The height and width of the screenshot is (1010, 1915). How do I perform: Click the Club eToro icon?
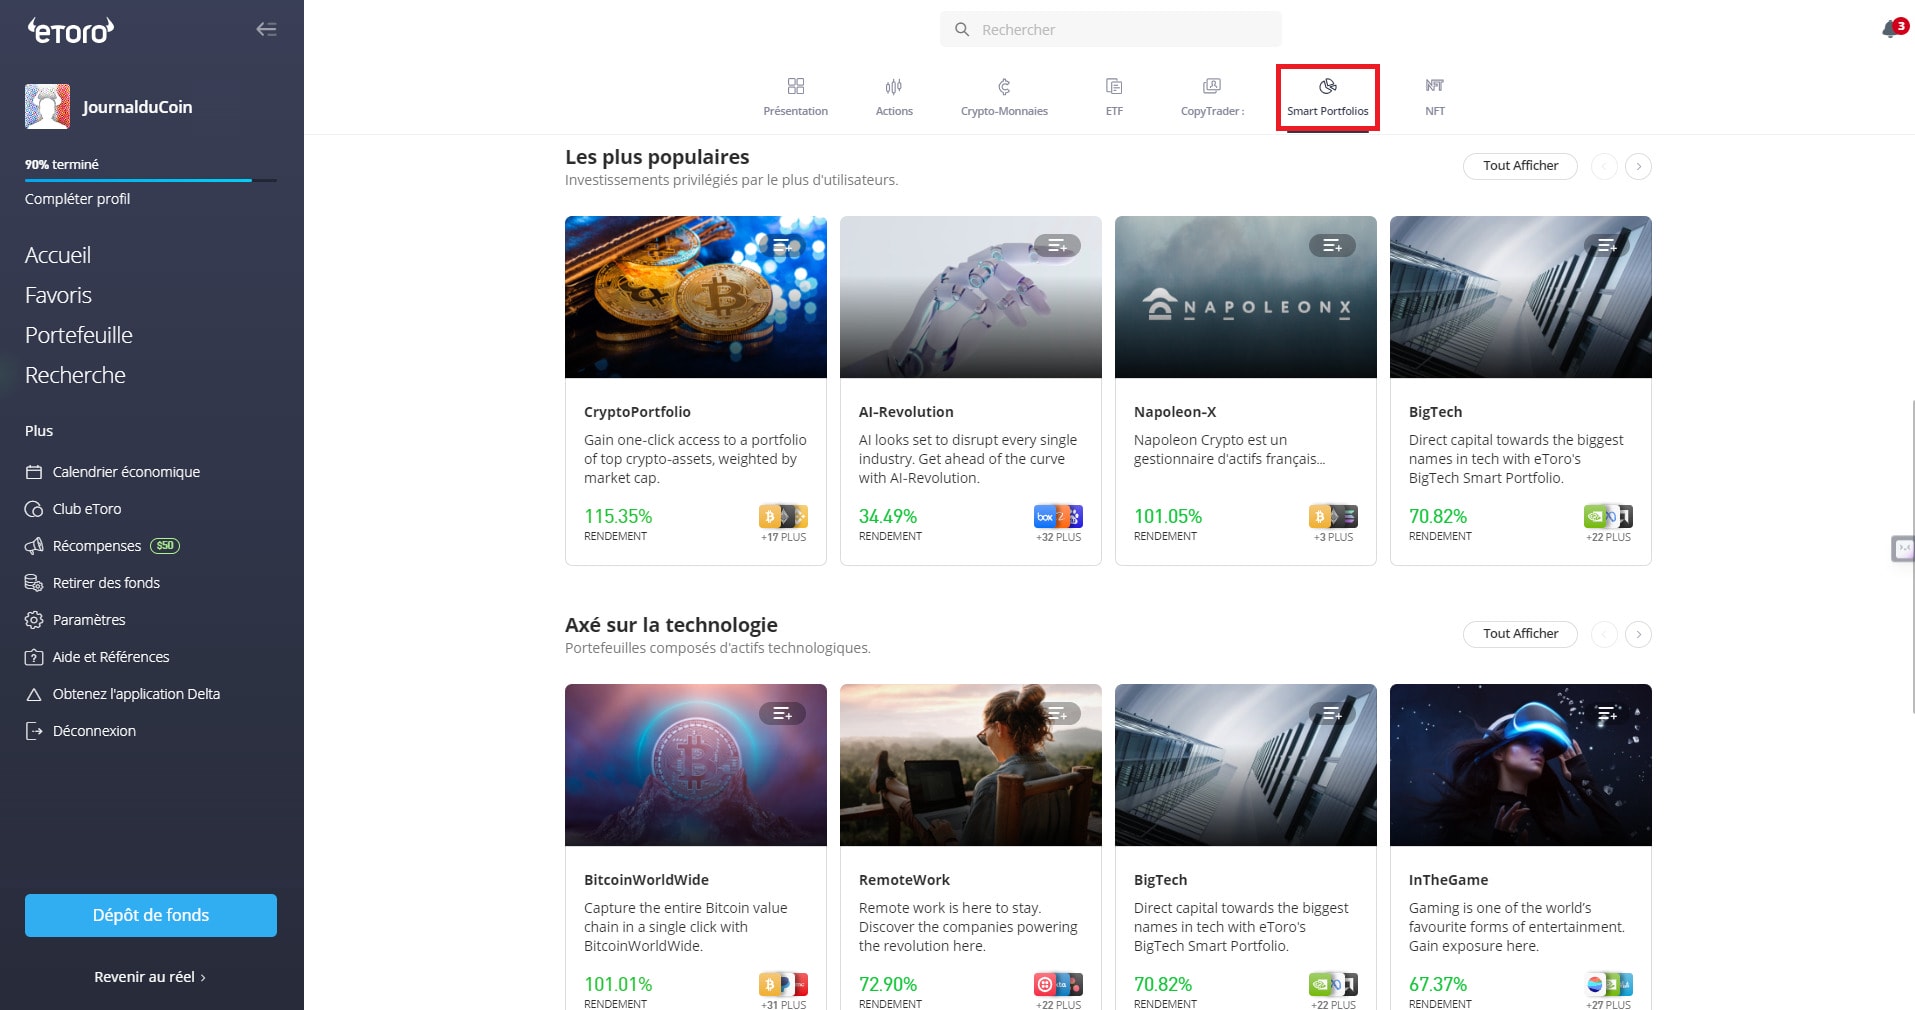[34, 509]
